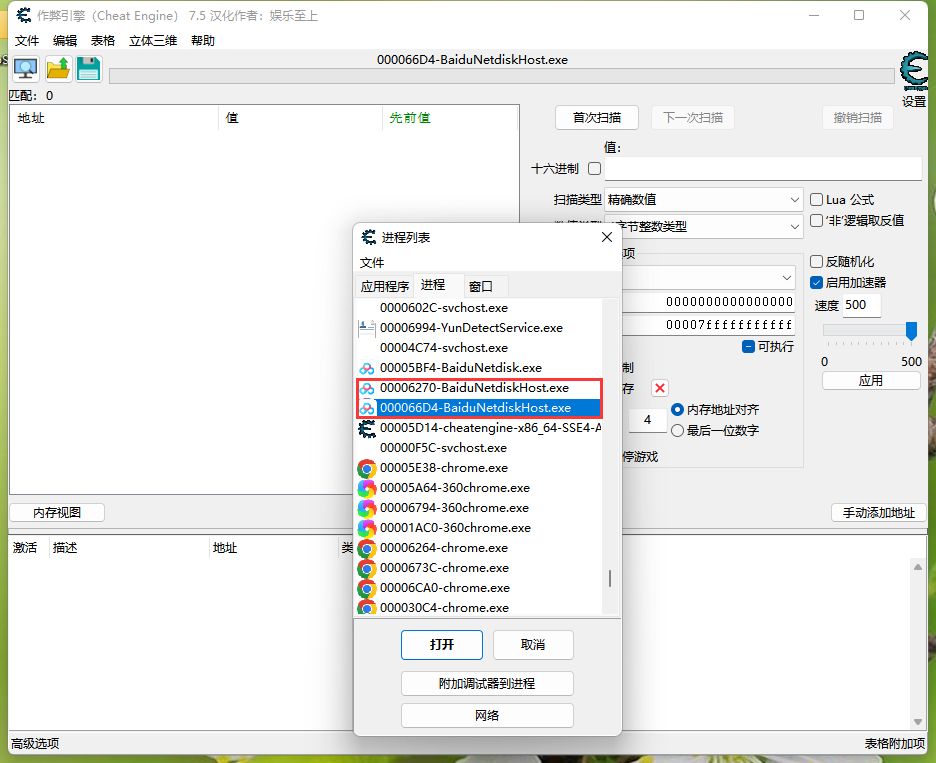Toggle the 十六进制 hexadecimal checkbox
The width and height of the screenshot is (936, 763).
click(x=595, y=168)
